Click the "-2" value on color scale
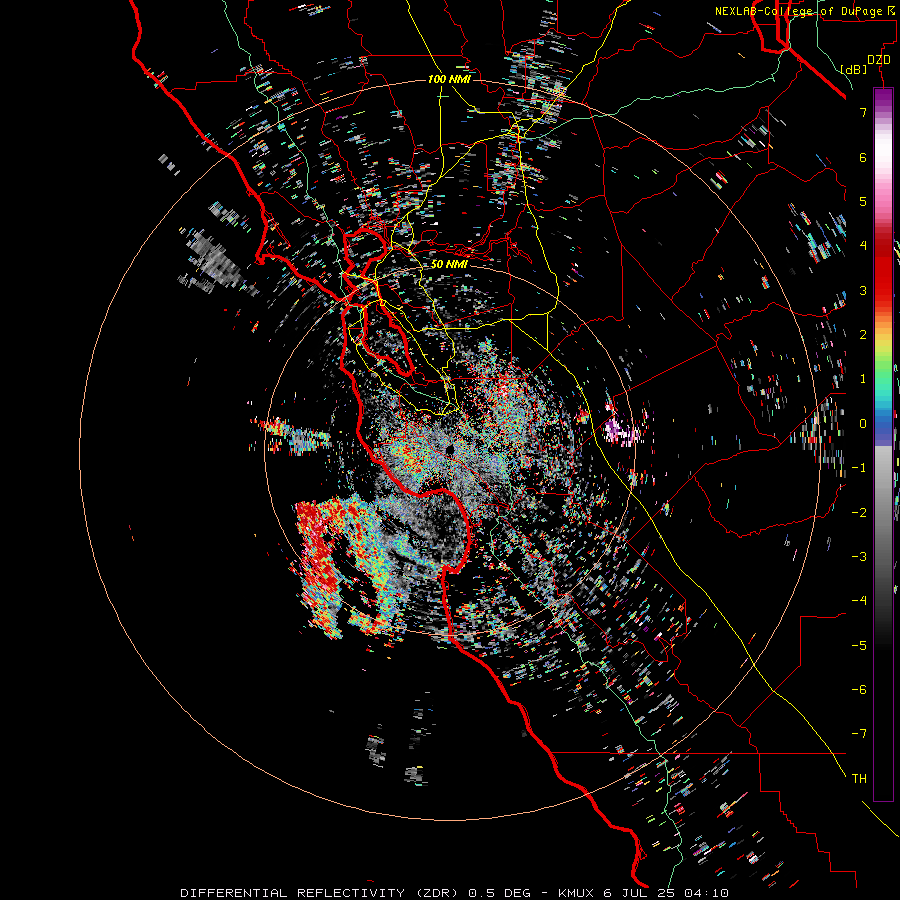This screenshot has width=900, height=900. tap(859, 513)
